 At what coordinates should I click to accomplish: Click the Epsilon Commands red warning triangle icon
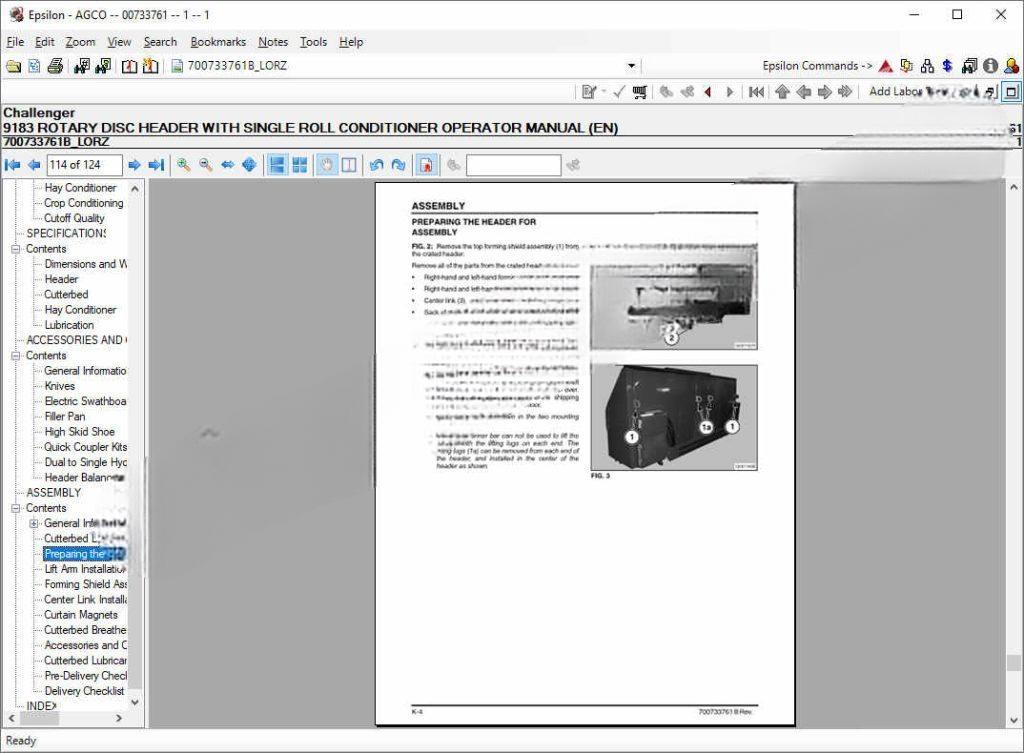point(886,65)
